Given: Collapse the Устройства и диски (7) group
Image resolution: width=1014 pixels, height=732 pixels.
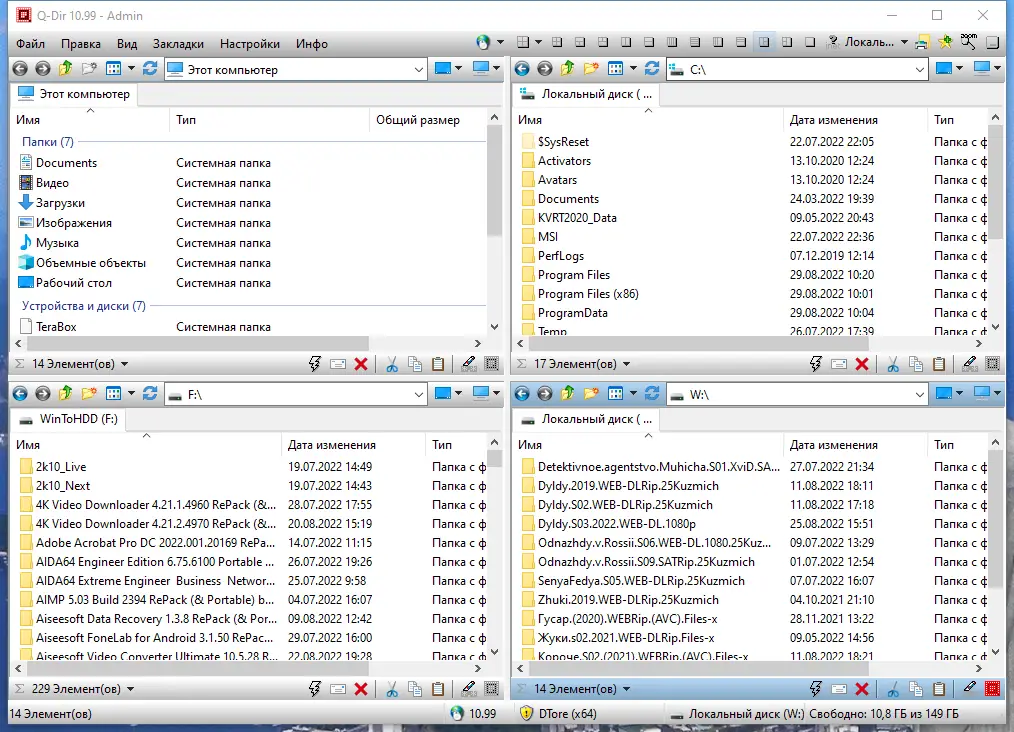Looking at the screenshot, I should click(x=83, y=306).
